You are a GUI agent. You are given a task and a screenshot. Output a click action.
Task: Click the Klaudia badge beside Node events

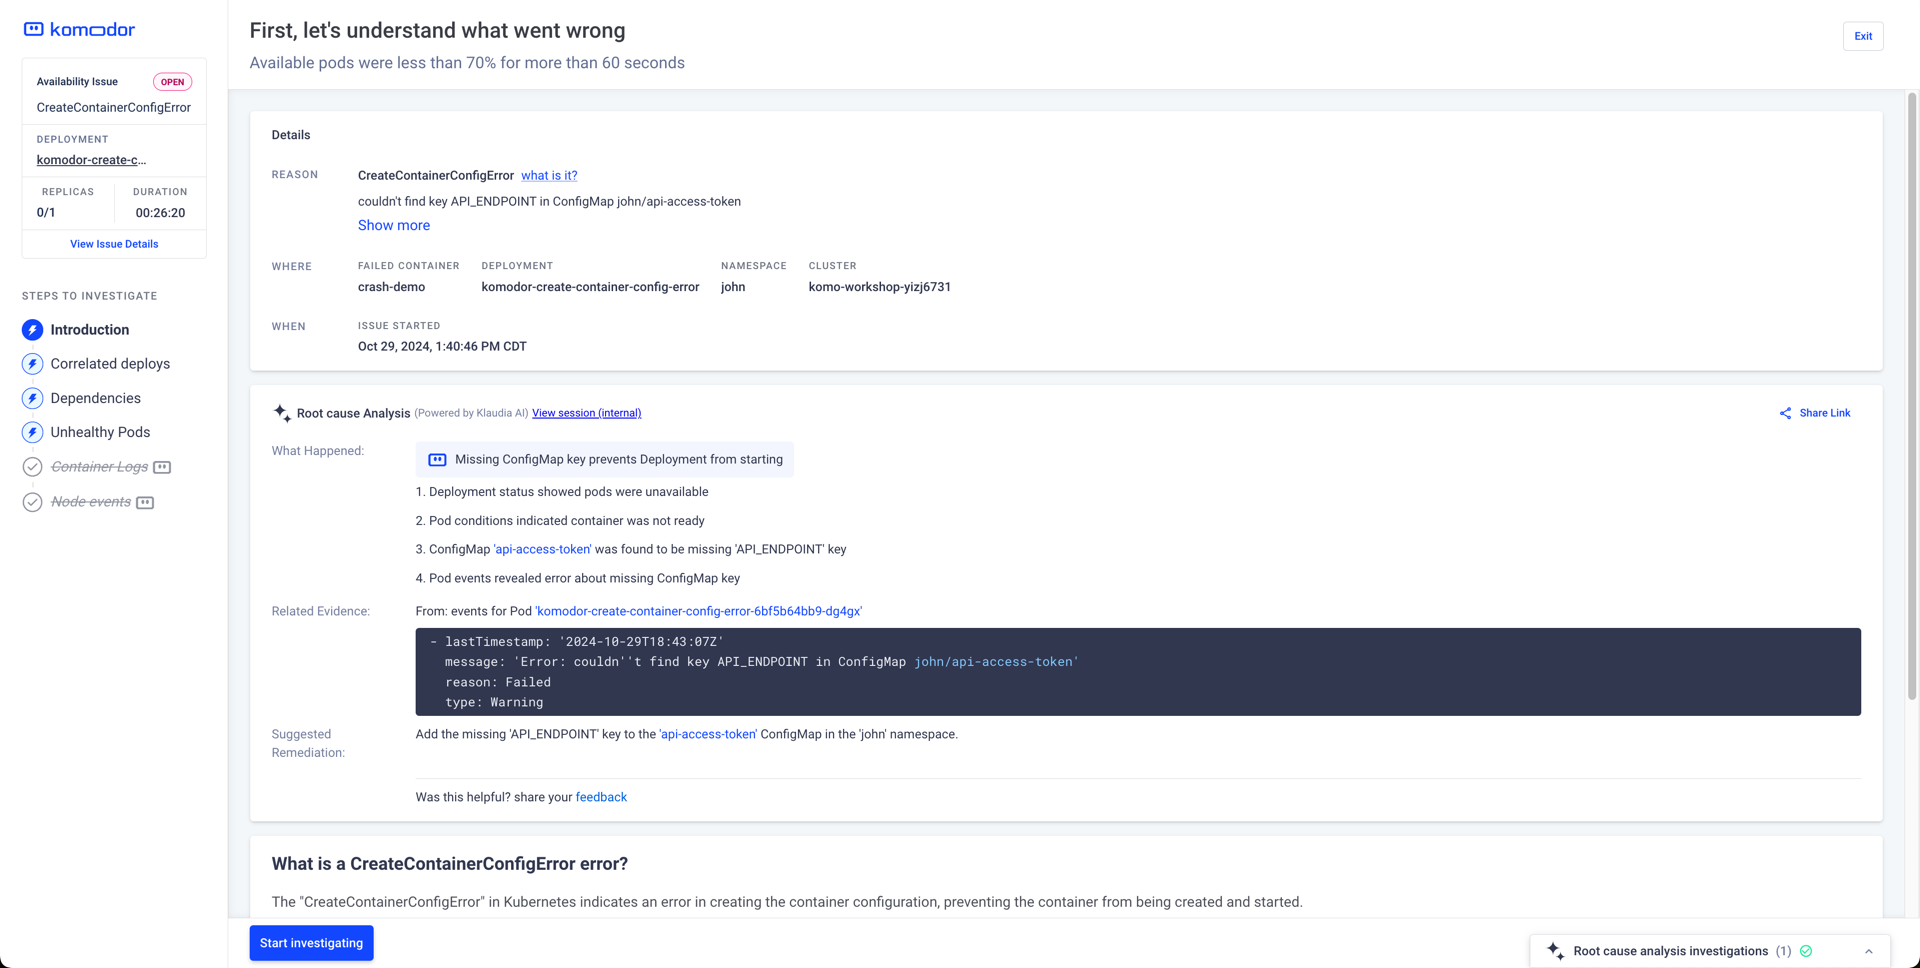pos(145,502)
